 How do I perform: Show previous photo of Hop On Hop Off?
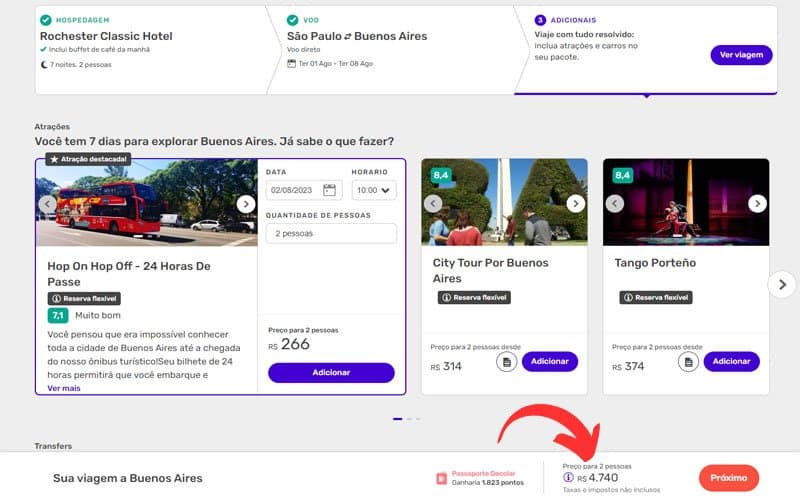click(x=47, y=204)
